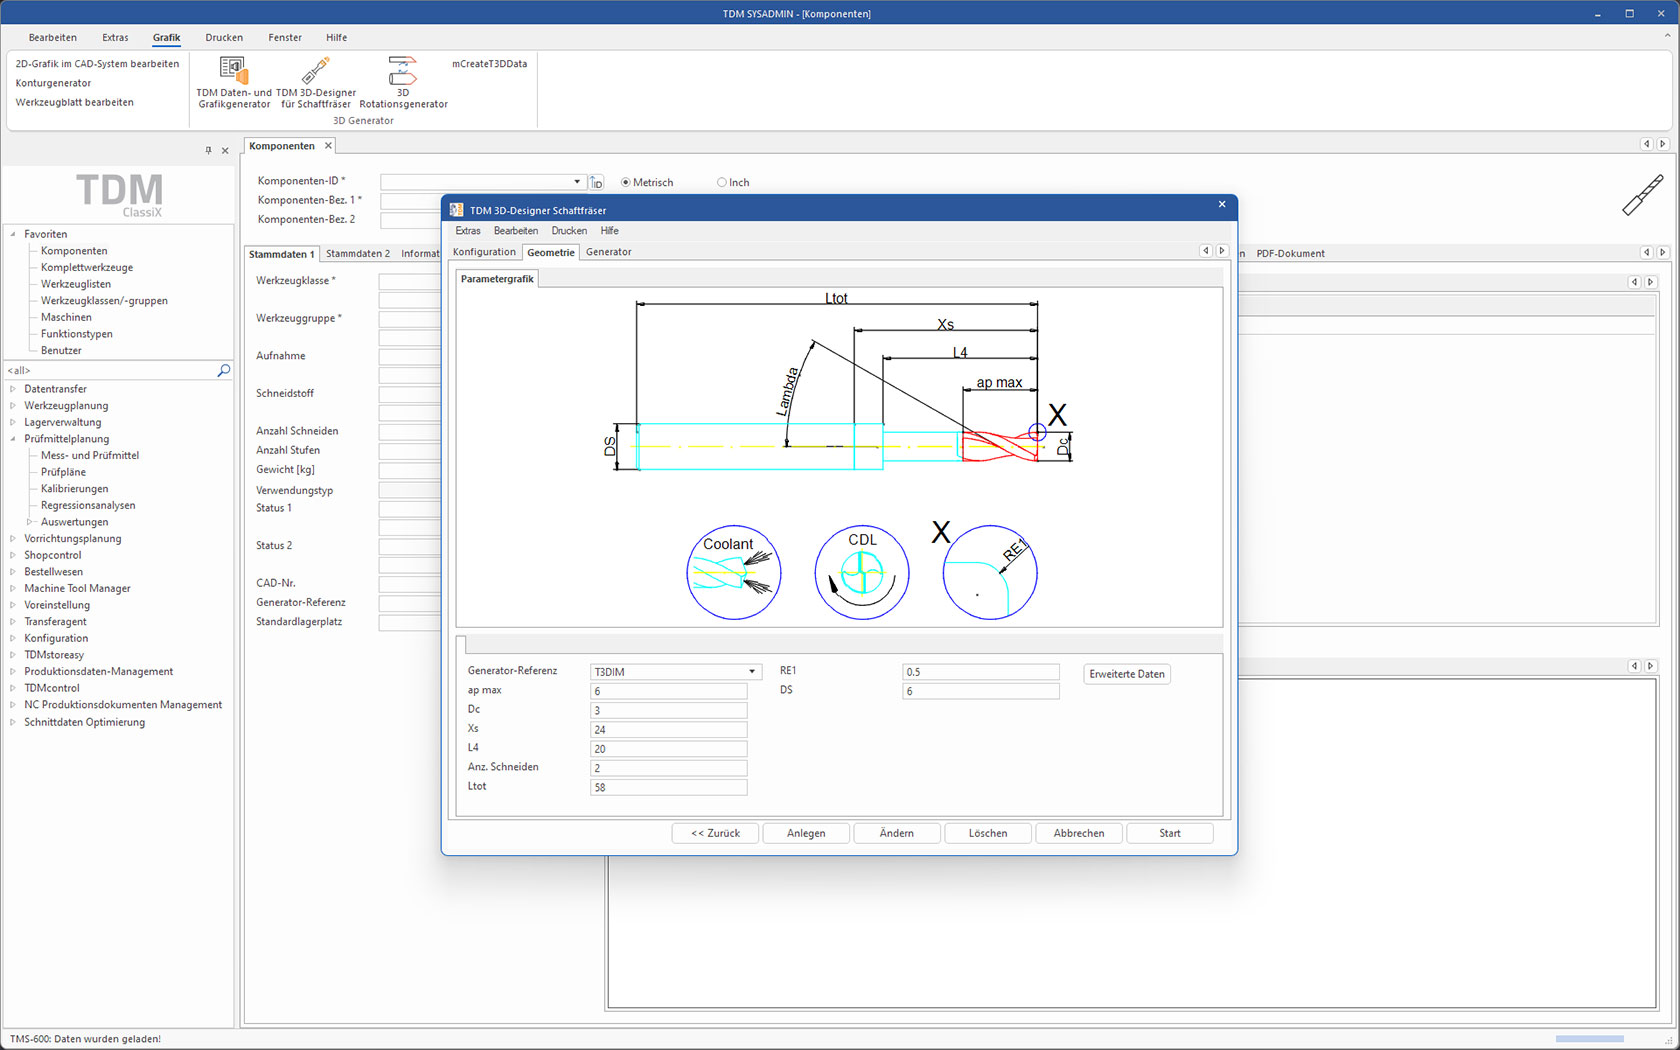Open Komplettwerkzeuge in Favoriten
This screenshot has width=1680, height=1050.
87,267
